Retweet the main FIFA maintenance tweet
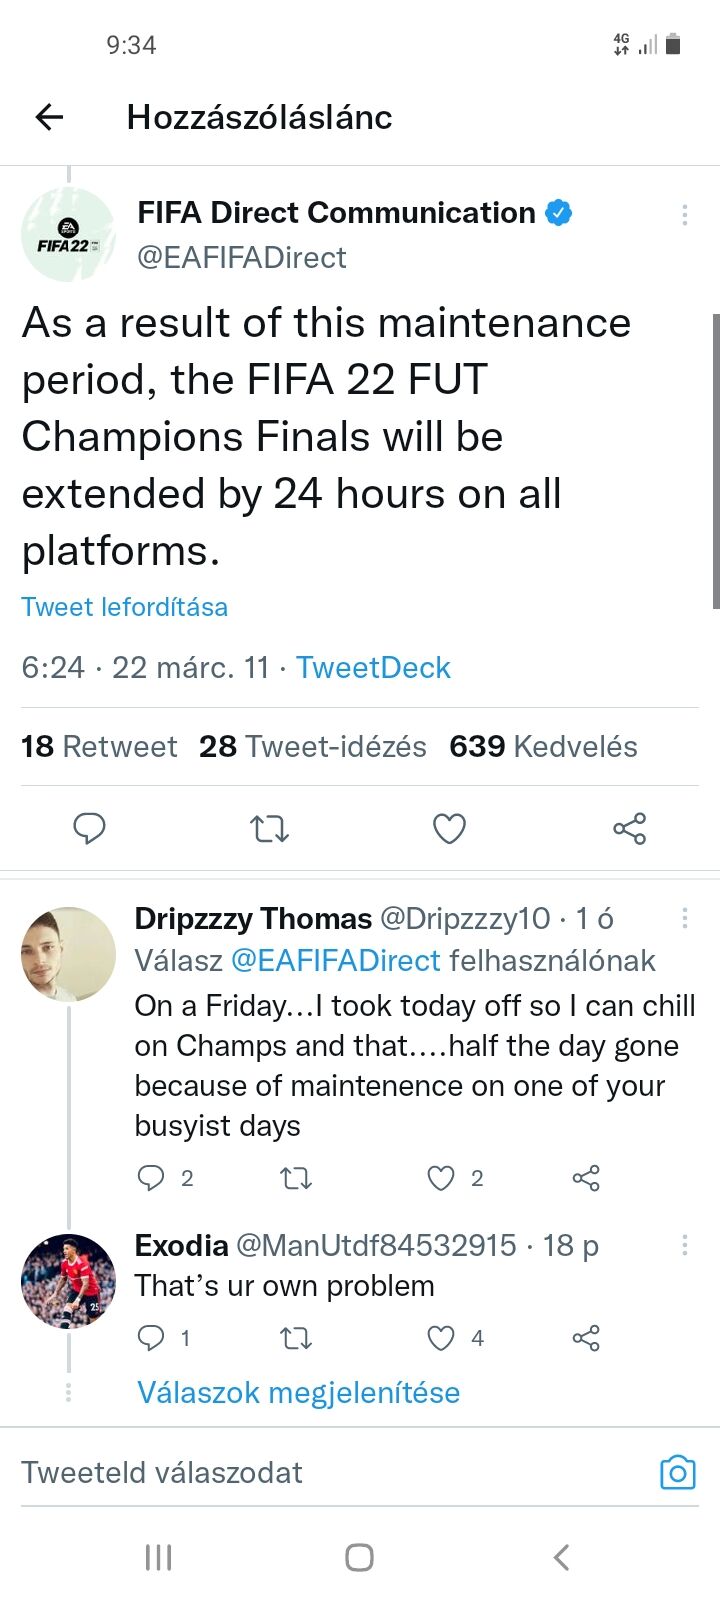This screenshot has width=720, height=1600. tap(269, 828)
